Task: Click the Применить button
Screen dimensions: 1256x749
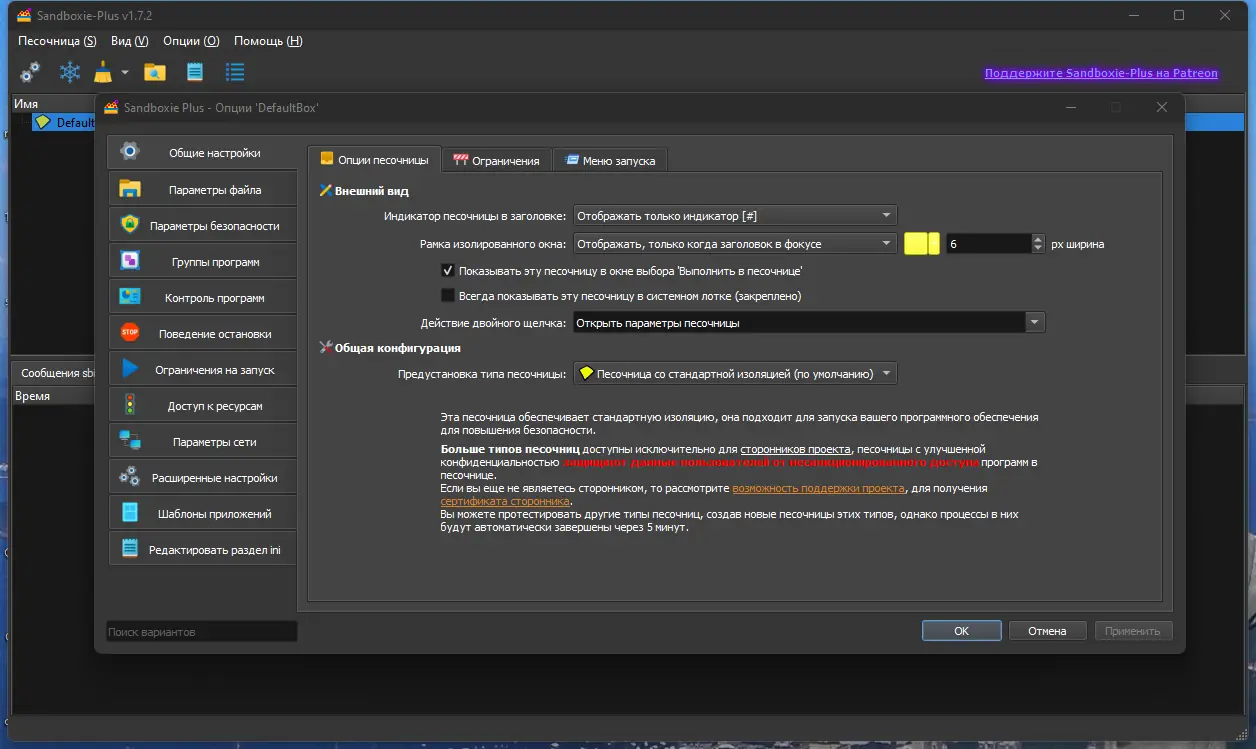Action: pos(1134,631)
